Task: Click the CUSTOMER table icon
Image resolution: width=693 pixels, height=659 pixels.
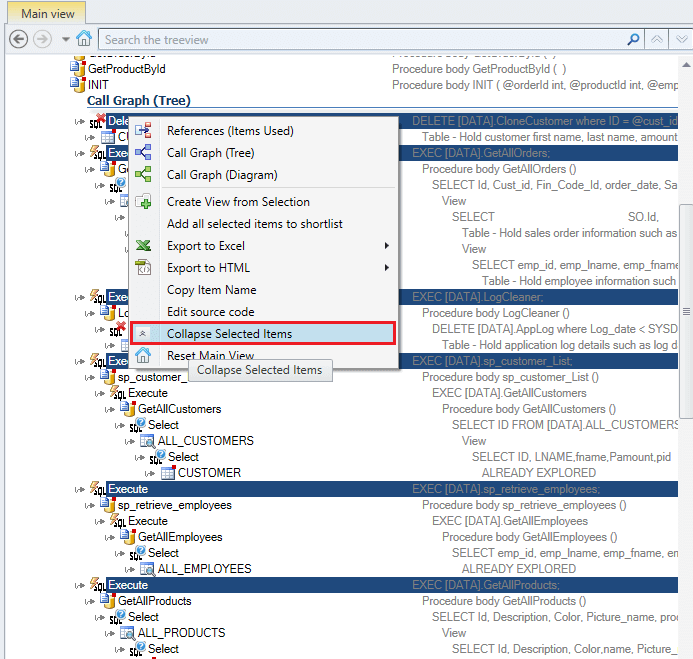Action: pyautogui.click(x=168, y=472)
